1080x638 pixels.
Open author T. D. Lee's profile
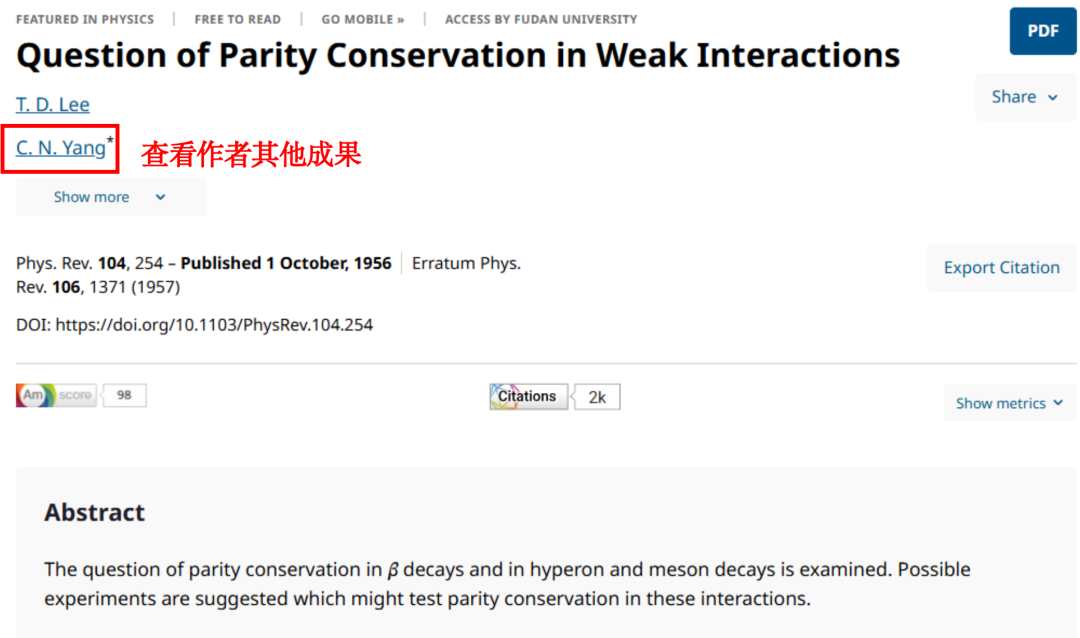tap(53, 104)
